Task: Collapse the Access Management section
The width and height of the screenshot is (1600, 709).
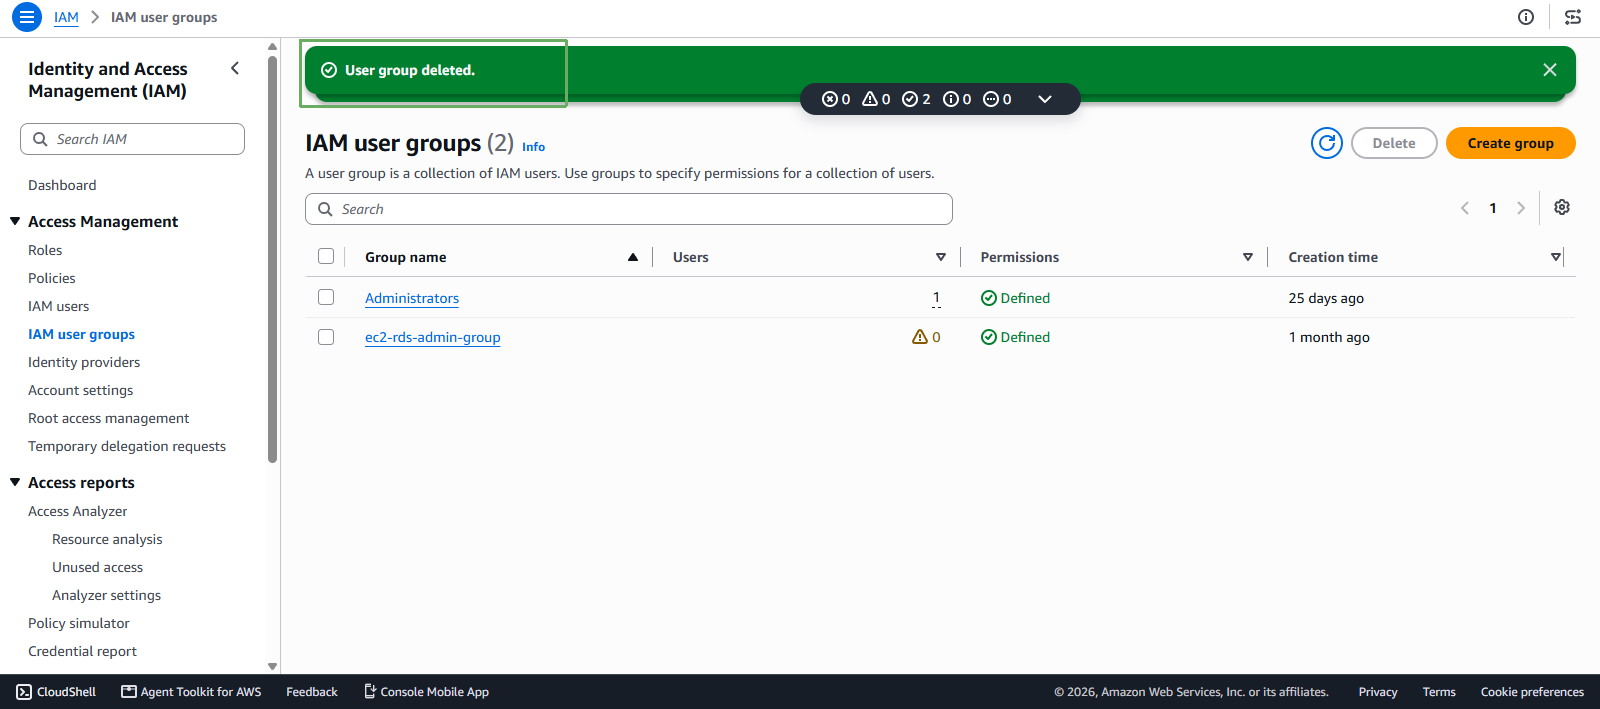Action: tap(15, 221)
